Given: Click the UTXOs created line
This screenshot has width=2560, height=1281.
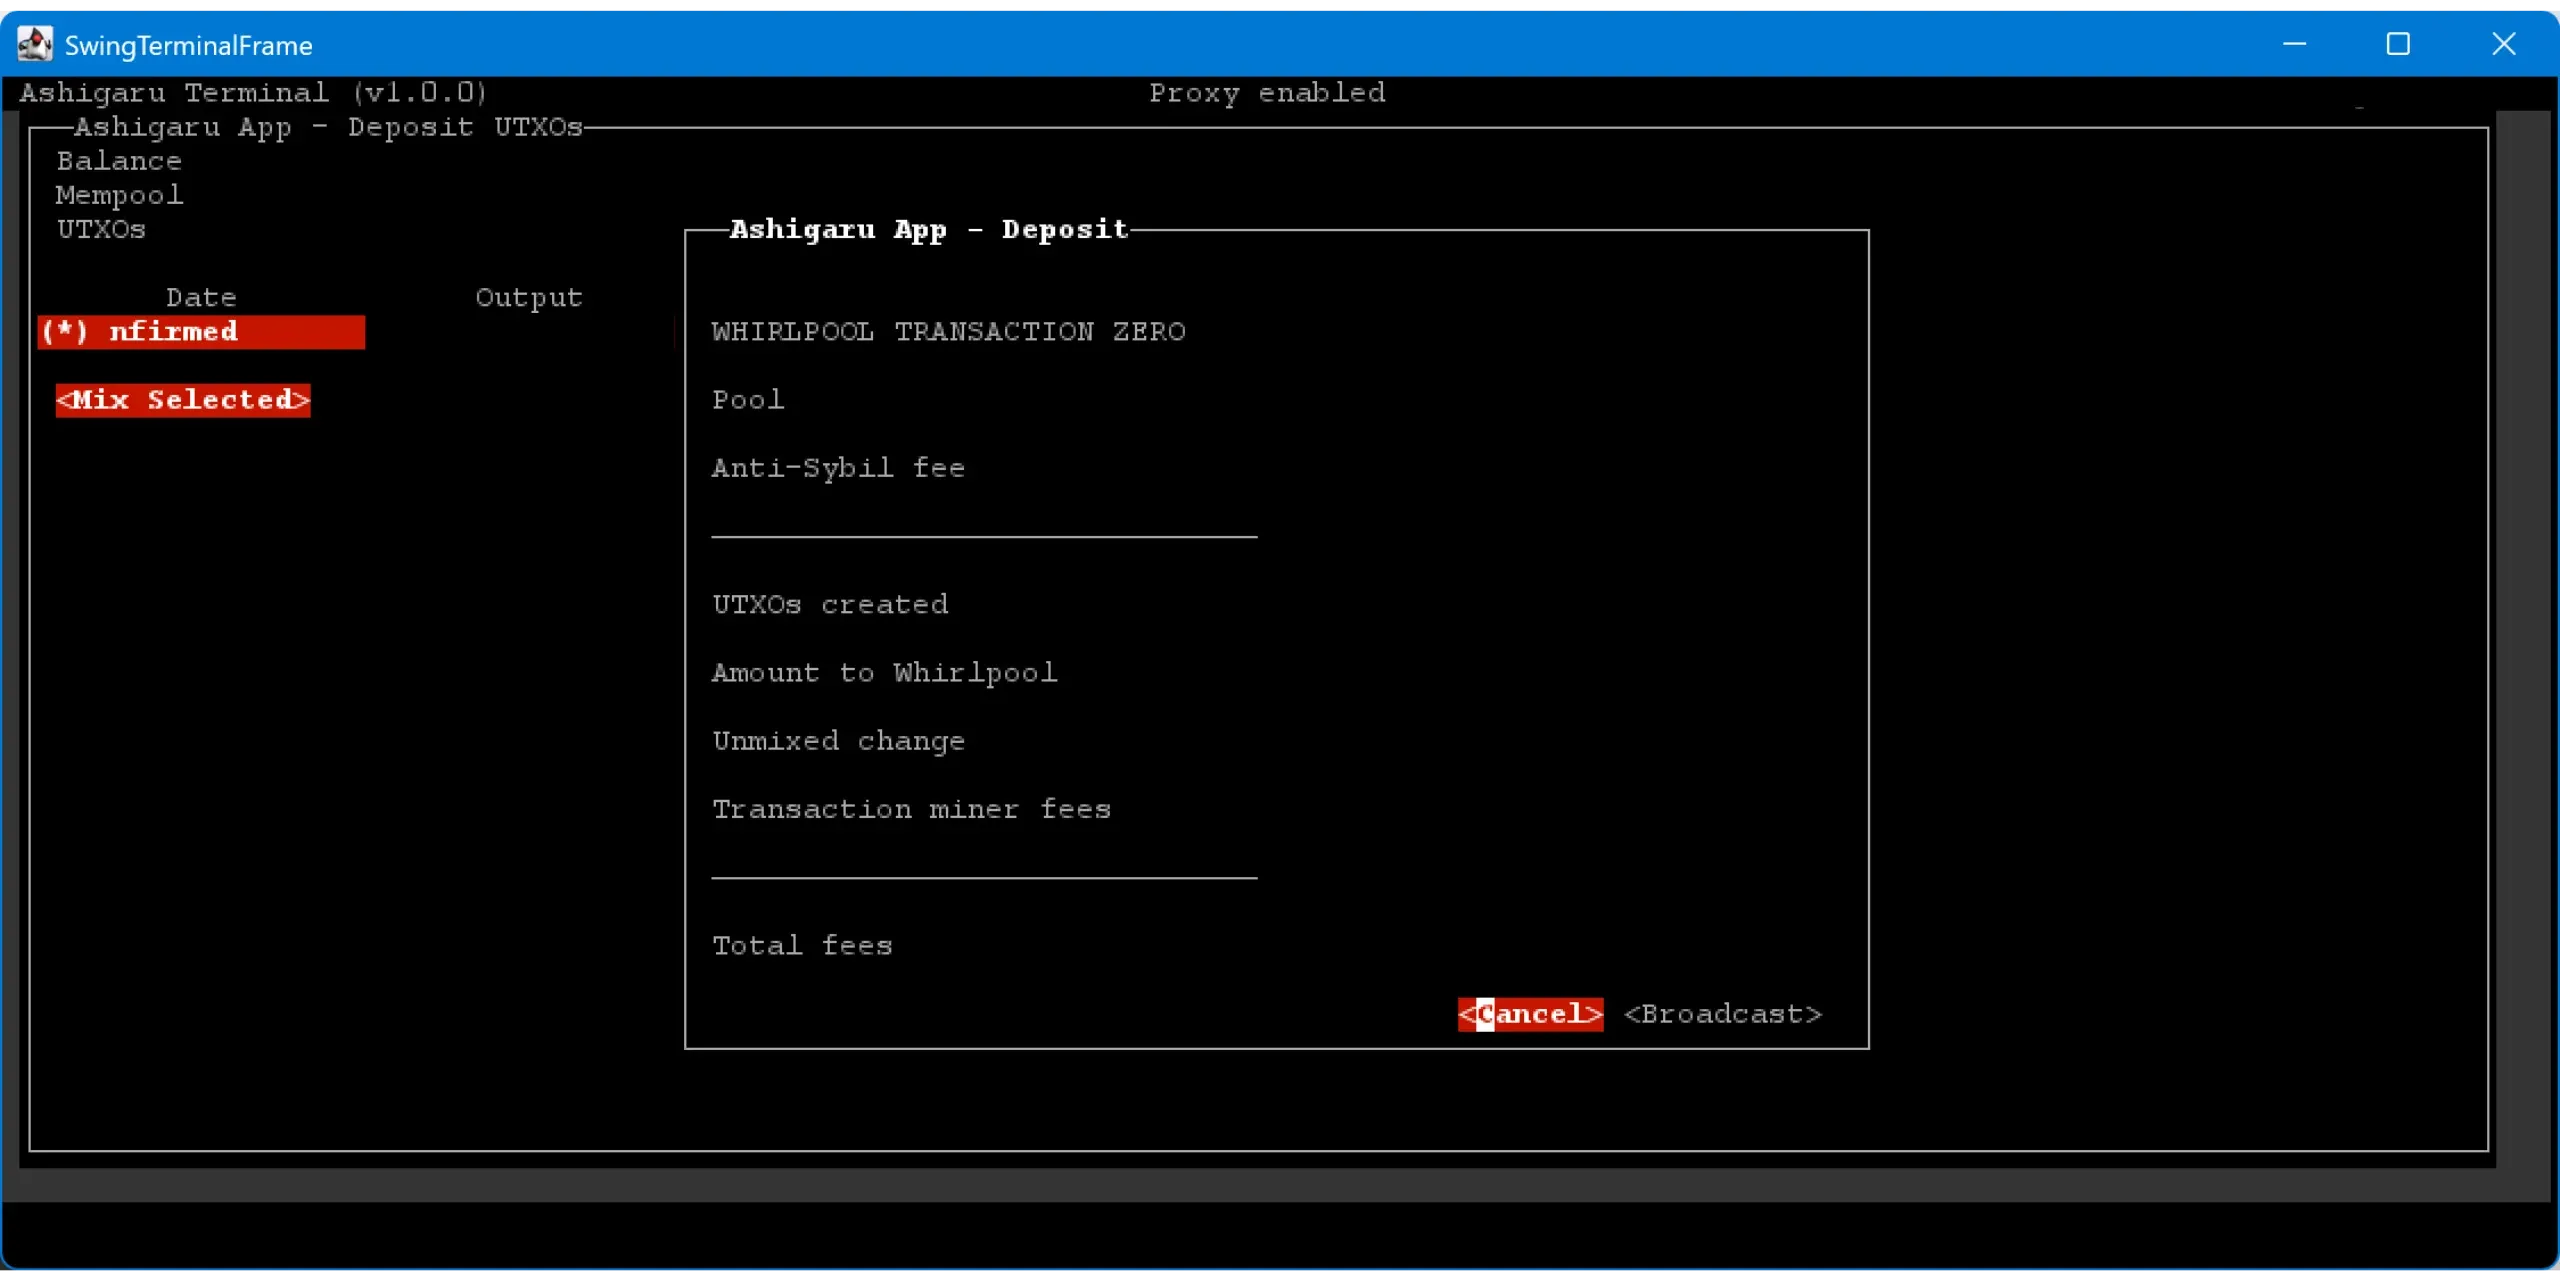Looking at the screenshot, I should (830, 604).
